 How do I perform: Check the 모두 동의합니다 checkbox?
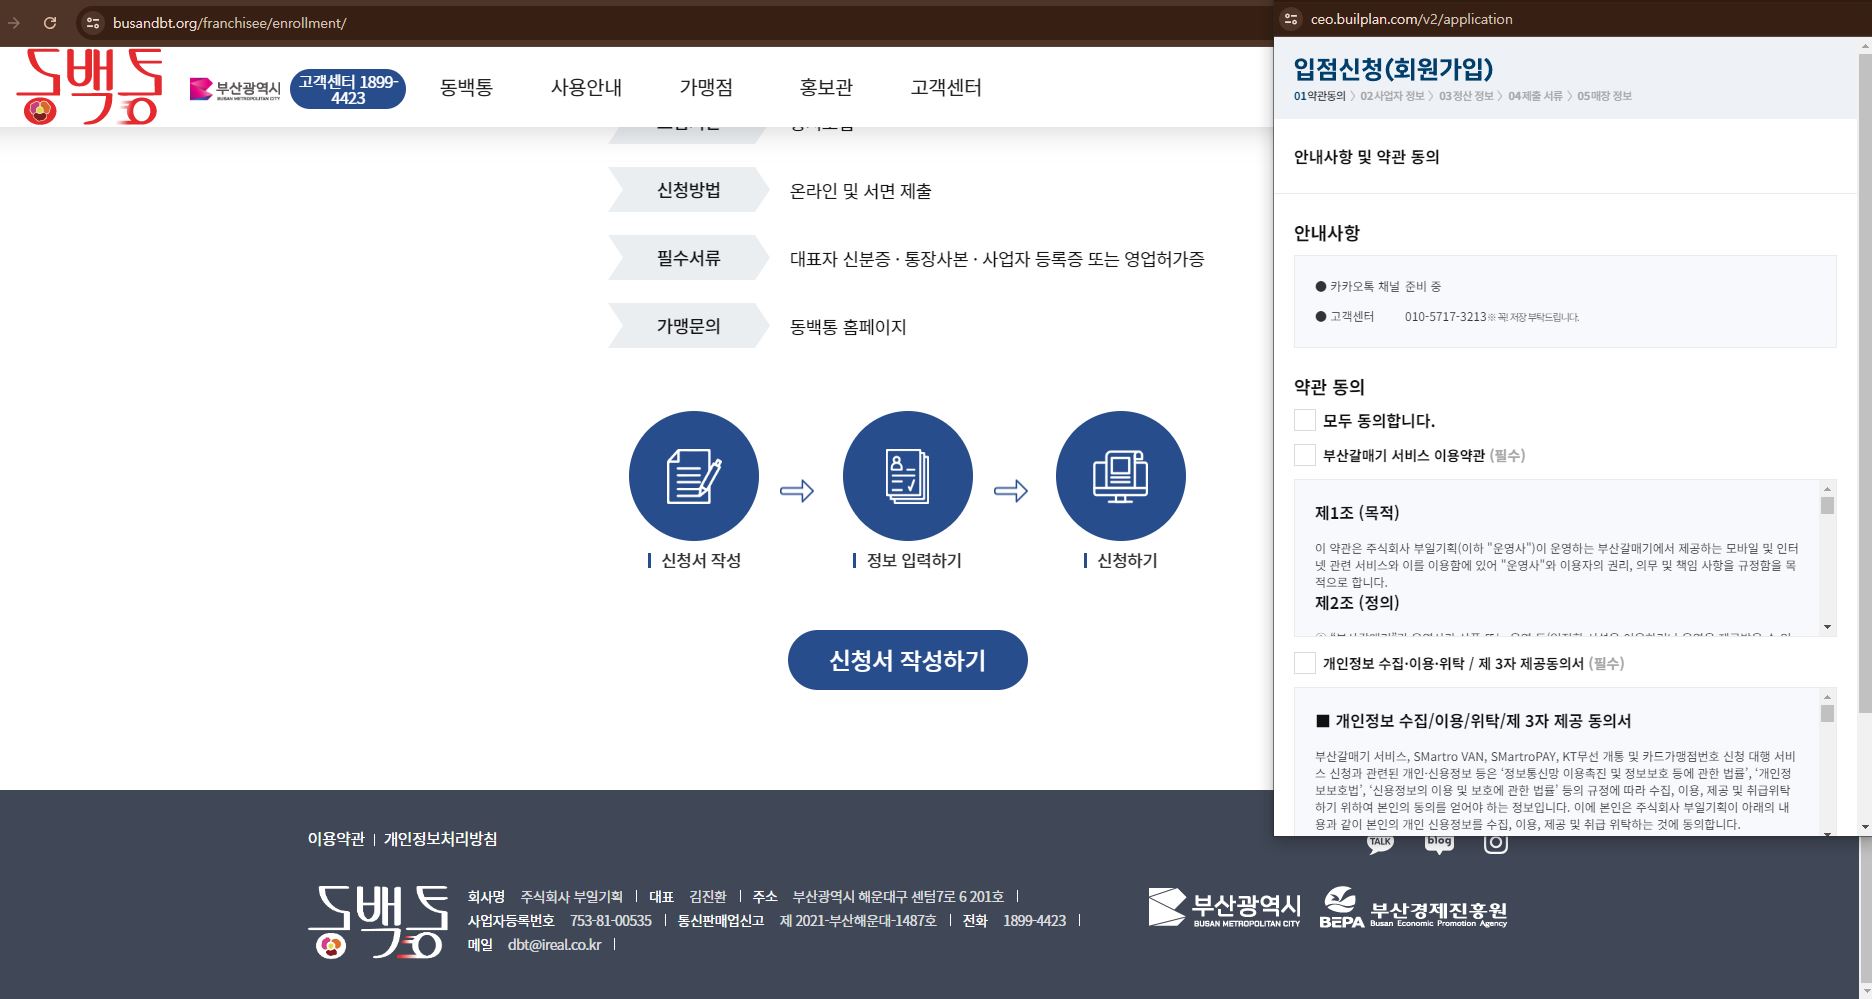1305,420
